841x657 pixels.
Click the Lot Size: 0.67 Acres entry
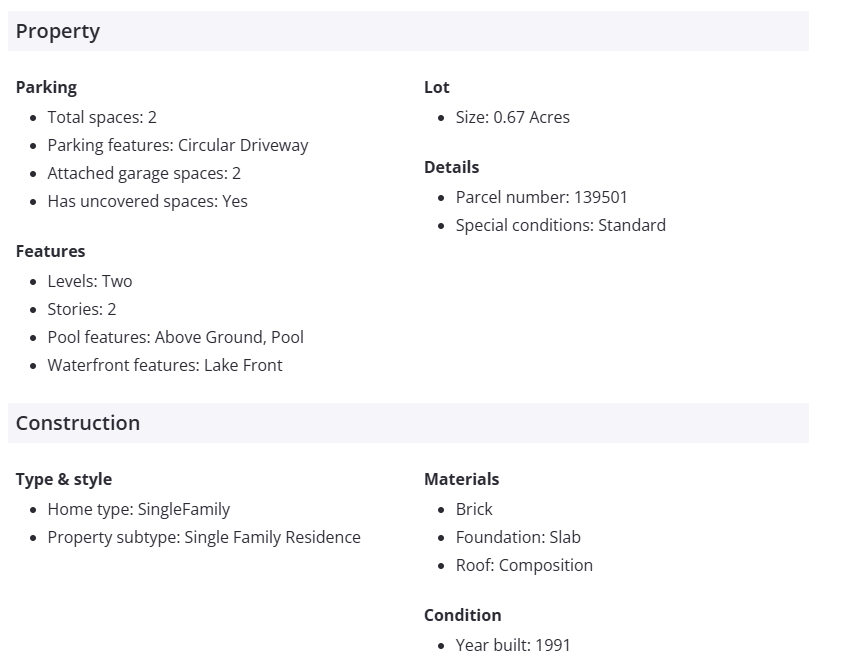tap(512, 117)
